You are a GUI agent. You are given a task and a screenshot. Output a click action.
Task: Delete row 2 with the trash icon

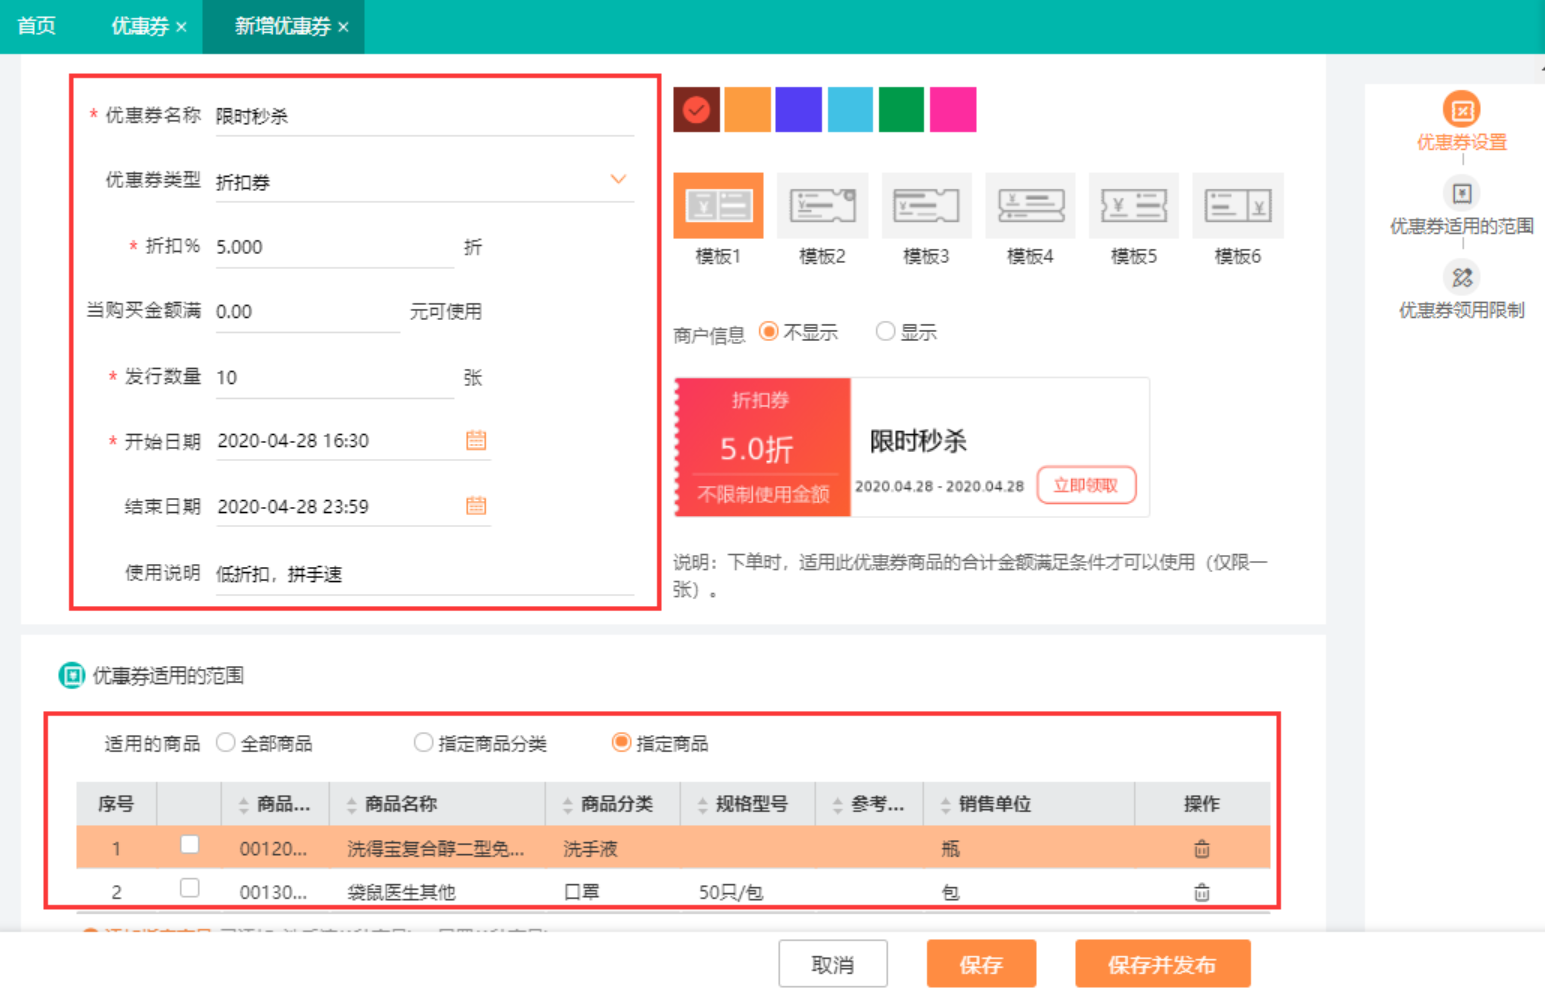(1201, 892)
